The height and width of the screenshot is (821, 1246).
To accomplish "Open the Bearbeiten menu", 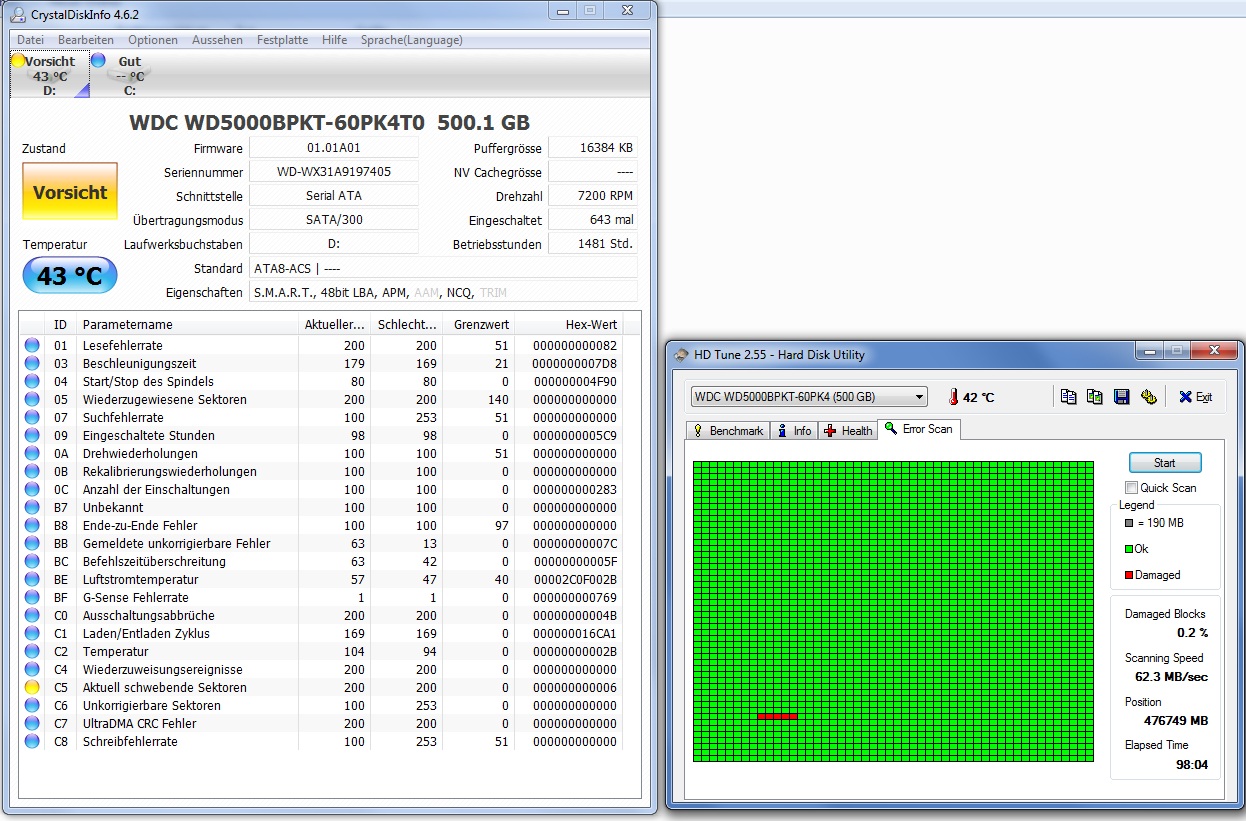I will pos(86,40).
